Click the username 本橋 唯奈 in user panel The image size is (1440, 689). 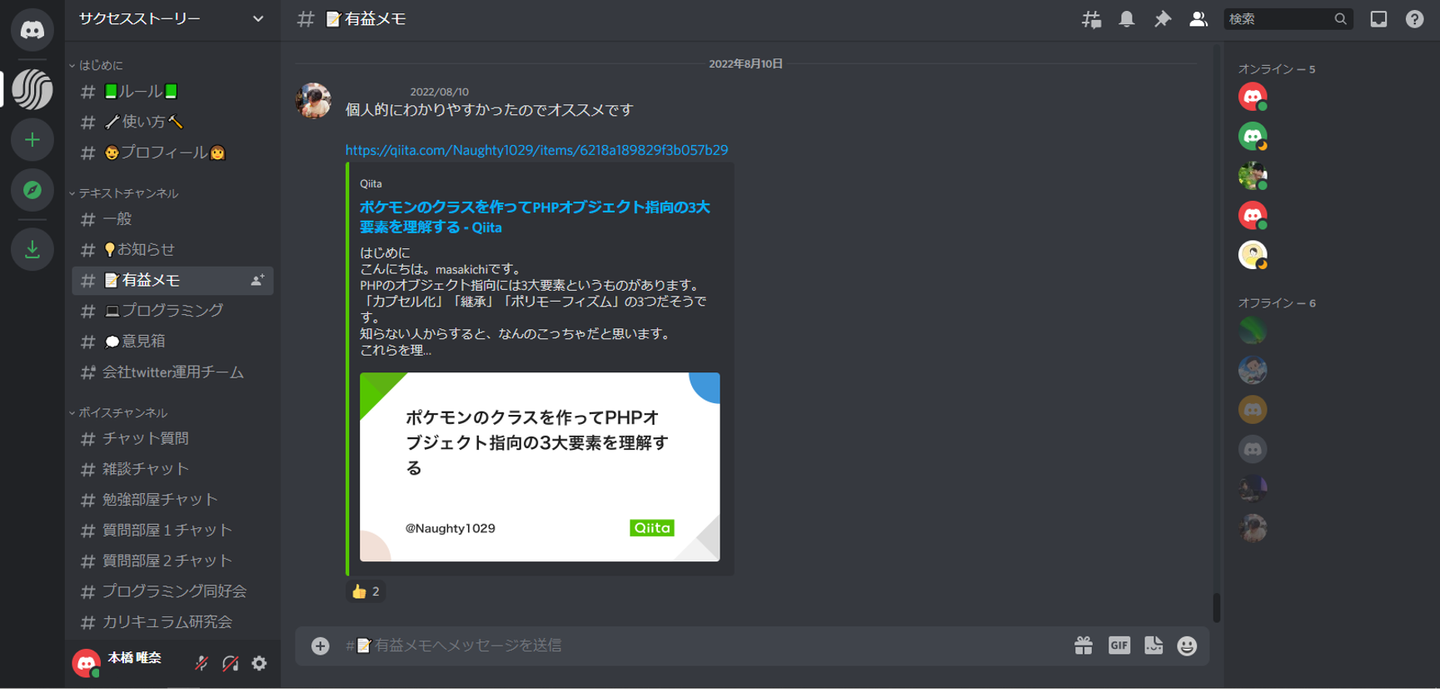pos(134,659)
